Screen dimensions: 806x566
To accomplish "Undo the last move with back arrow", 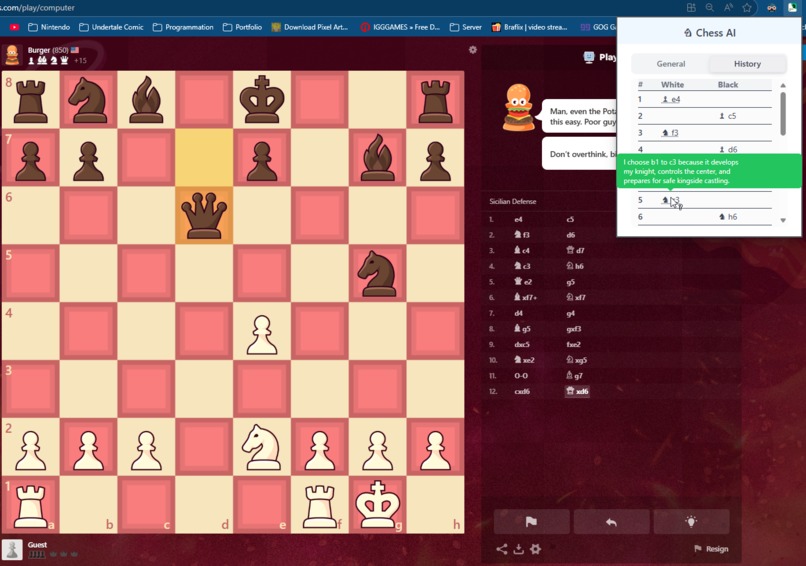I will (611, 522).
